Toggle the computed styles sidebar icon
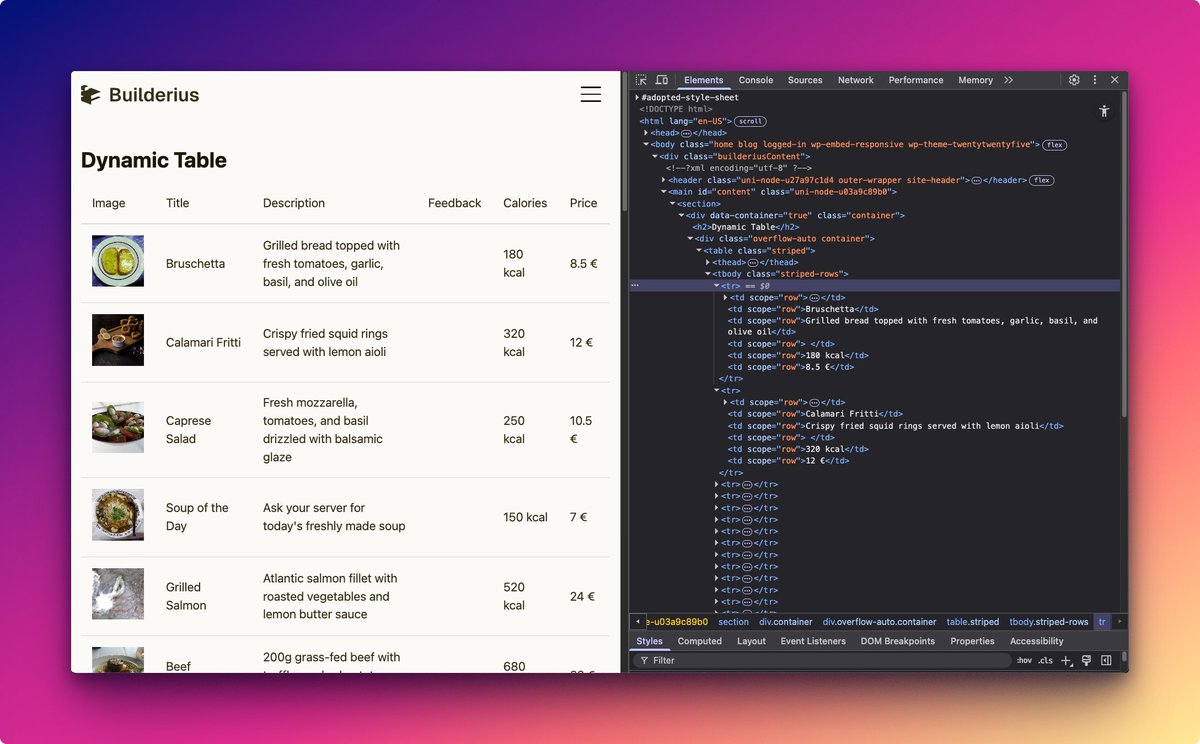This screenshot has height=744, width=1200. click(x=1106, y=660)
